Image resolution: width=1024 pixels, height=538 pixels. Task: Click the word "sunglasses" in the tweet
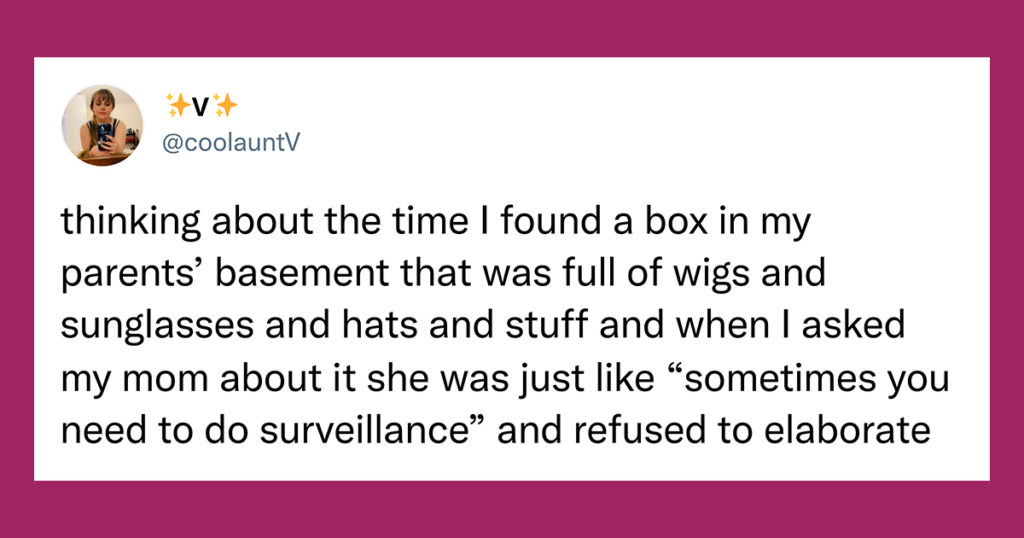coord(157,326)
